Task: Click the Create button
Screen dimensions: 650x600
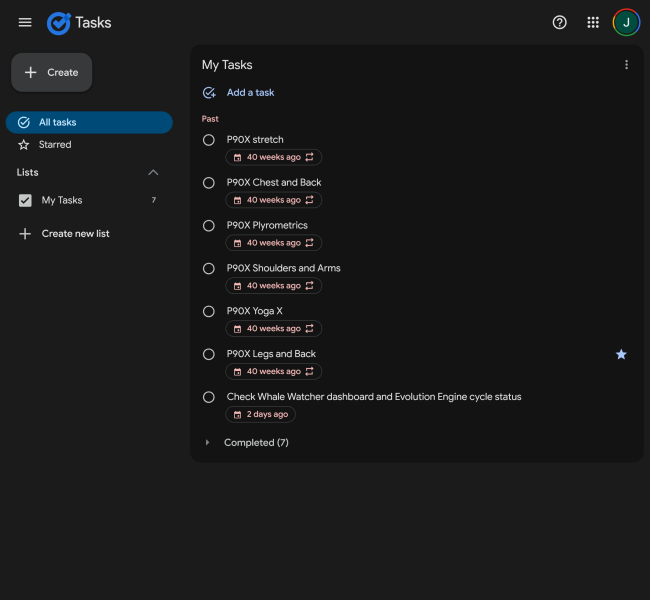Action: click(x=52, y=72)
